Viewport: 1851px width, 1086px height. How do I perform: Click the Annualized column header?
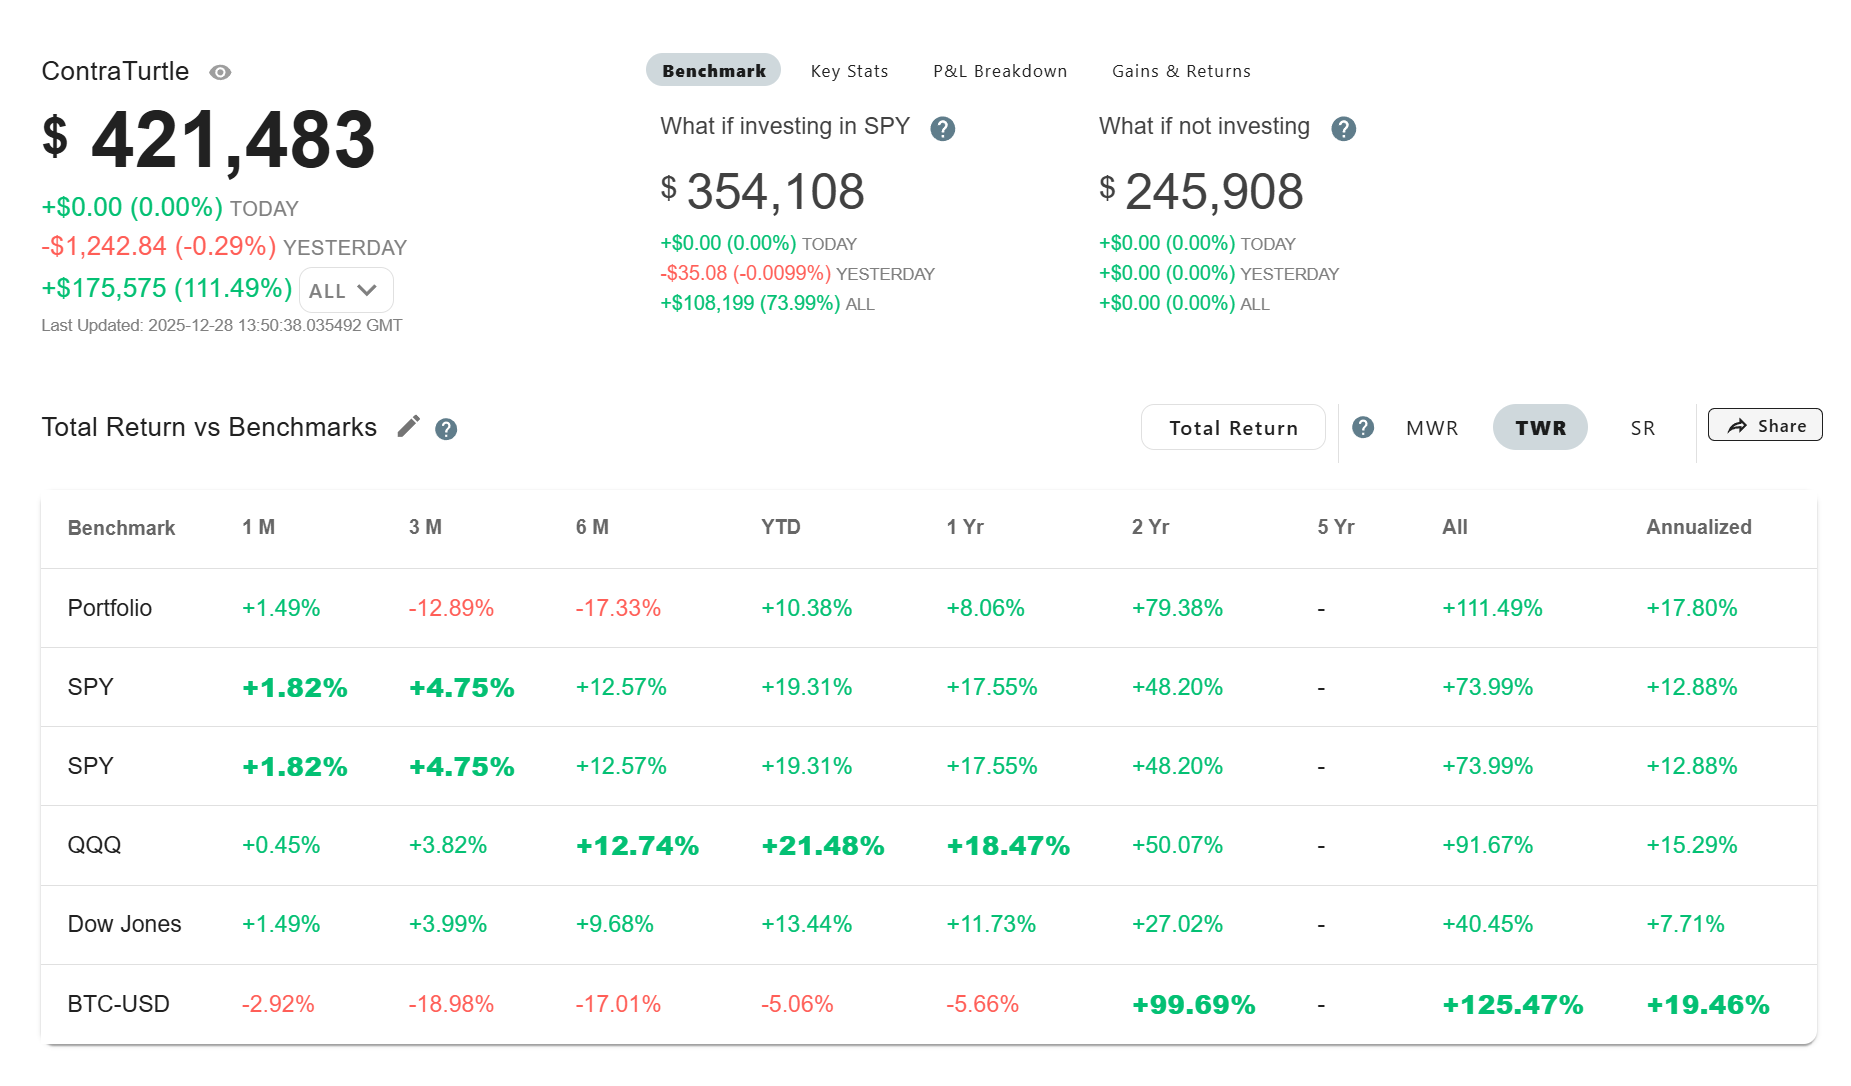1698,527
